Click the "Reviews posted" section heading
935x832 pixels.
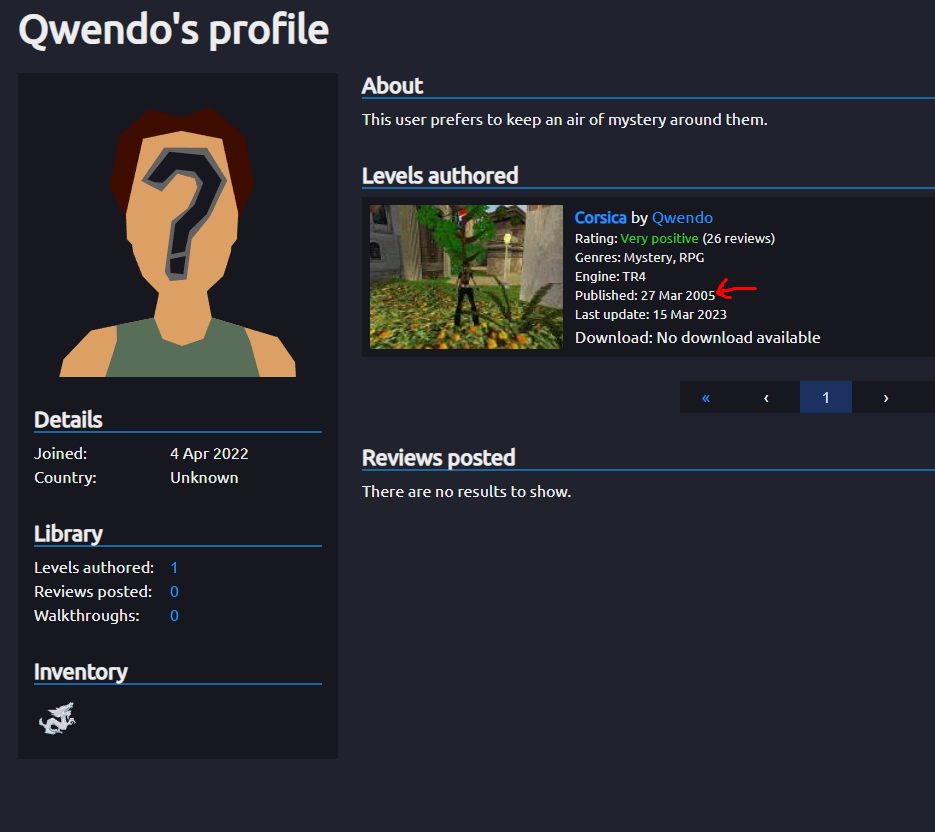[438, 458]
